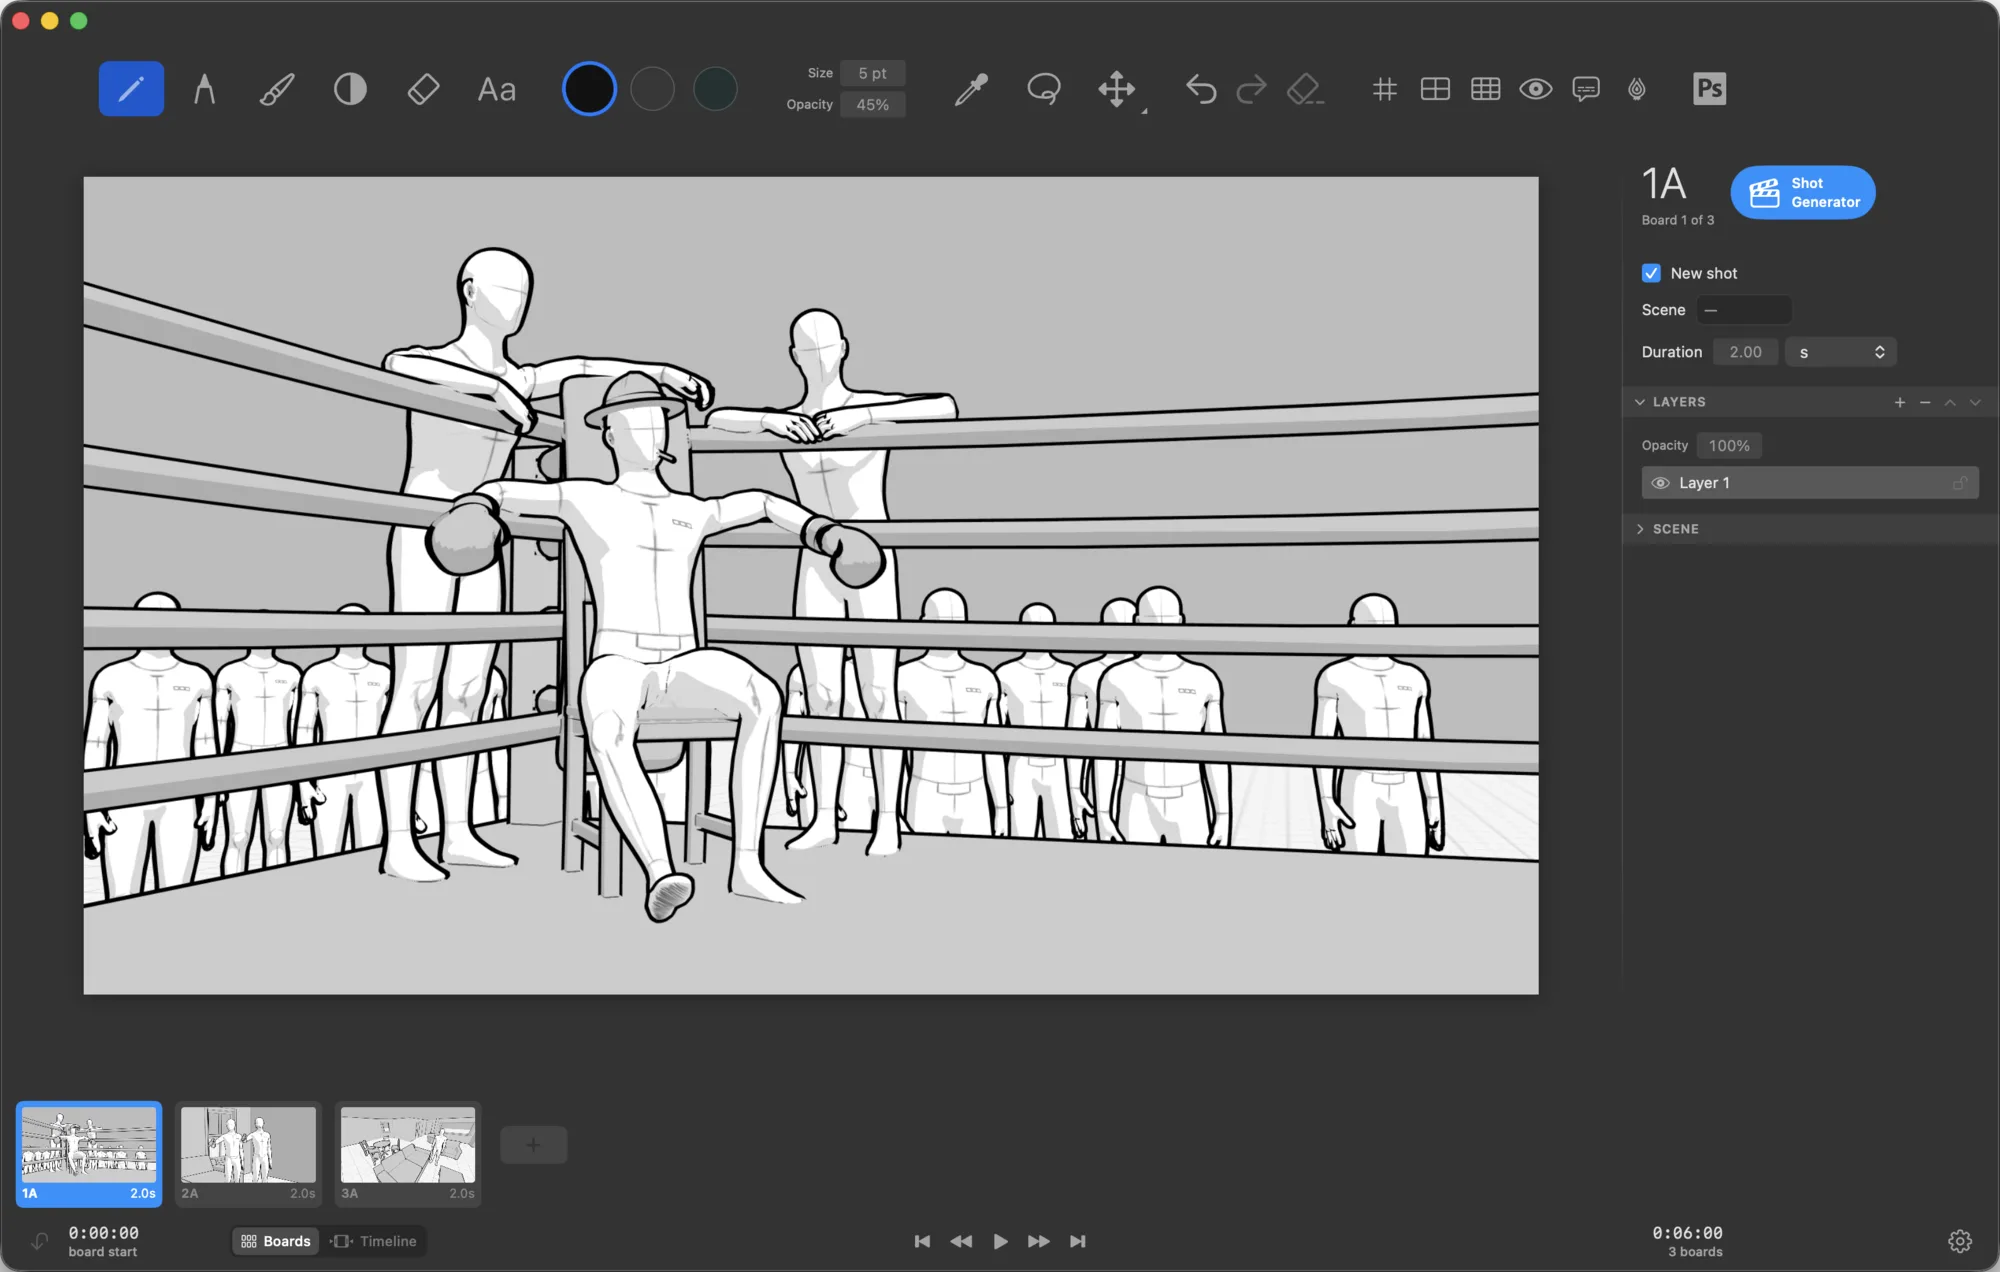The height and width of the screenshot is (1272, 2000).
Task: Toggle the center guide overlay
Action: point(1435,89)
